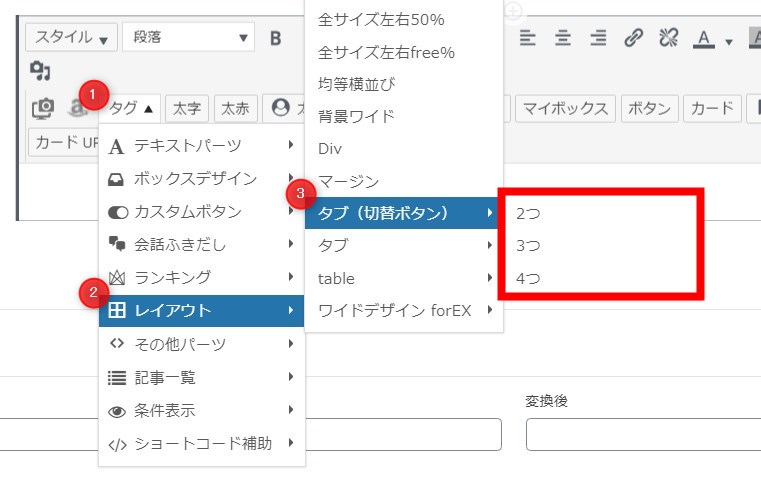Screen dimensions: 761x492
Task: Open the 段落 paragraph format dropdown
Action: tap(188, 38)
